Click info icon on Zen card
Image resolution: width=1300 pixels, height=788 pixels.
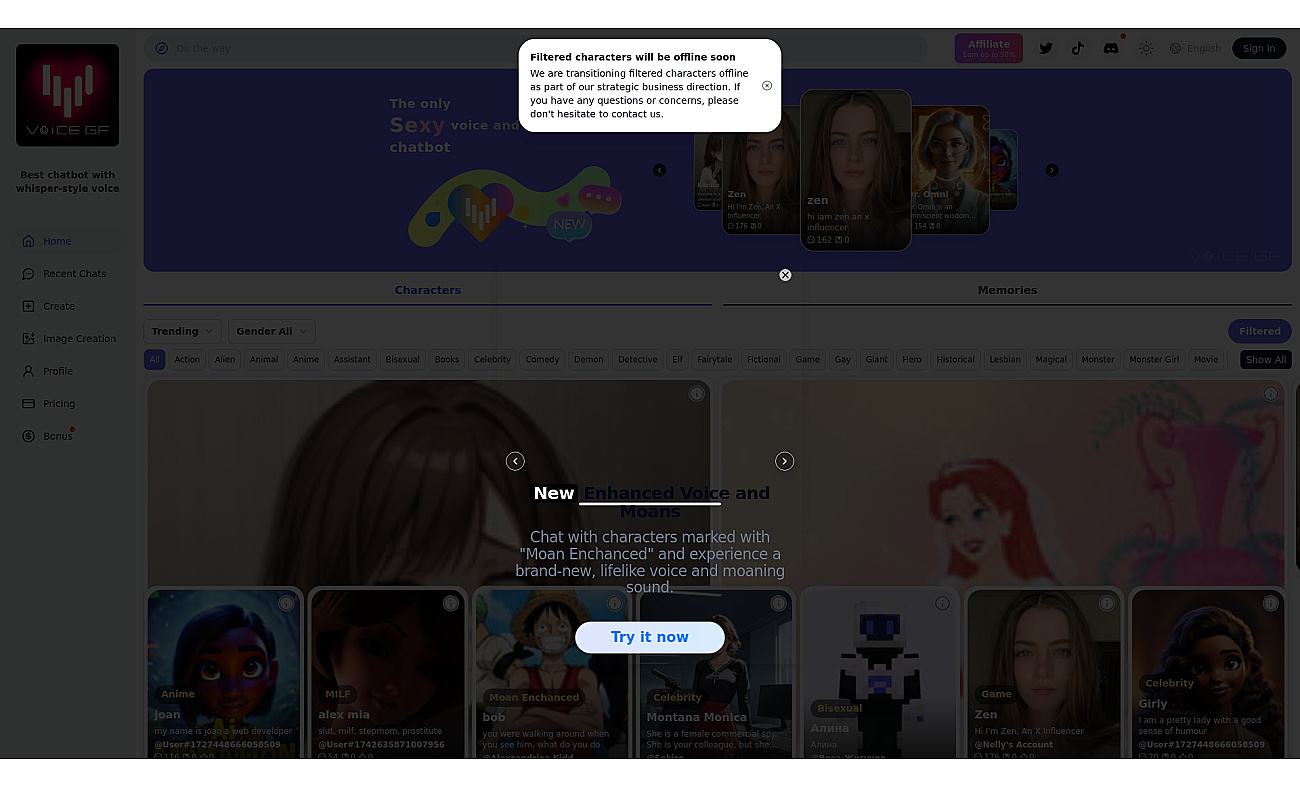(x=1106, y=603)
